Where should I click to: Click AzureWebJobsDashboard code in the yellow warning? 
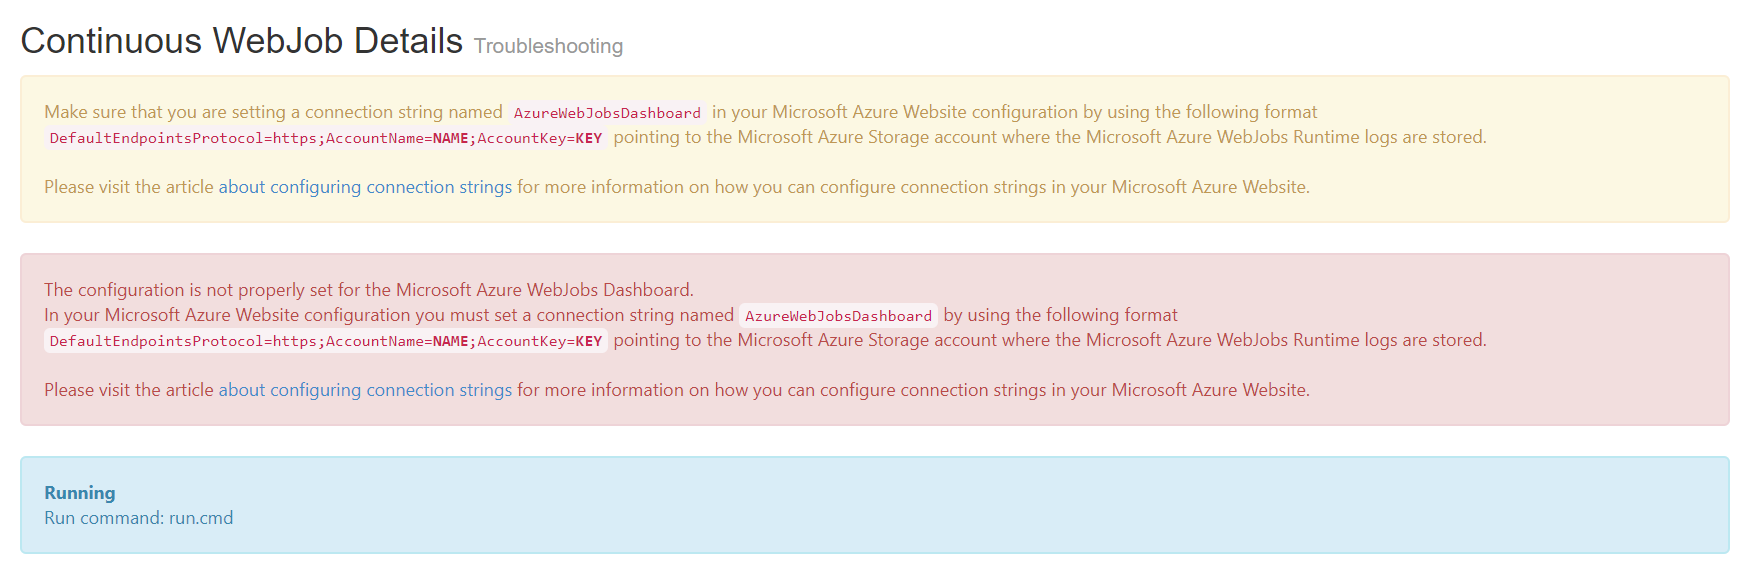point(607,113)
